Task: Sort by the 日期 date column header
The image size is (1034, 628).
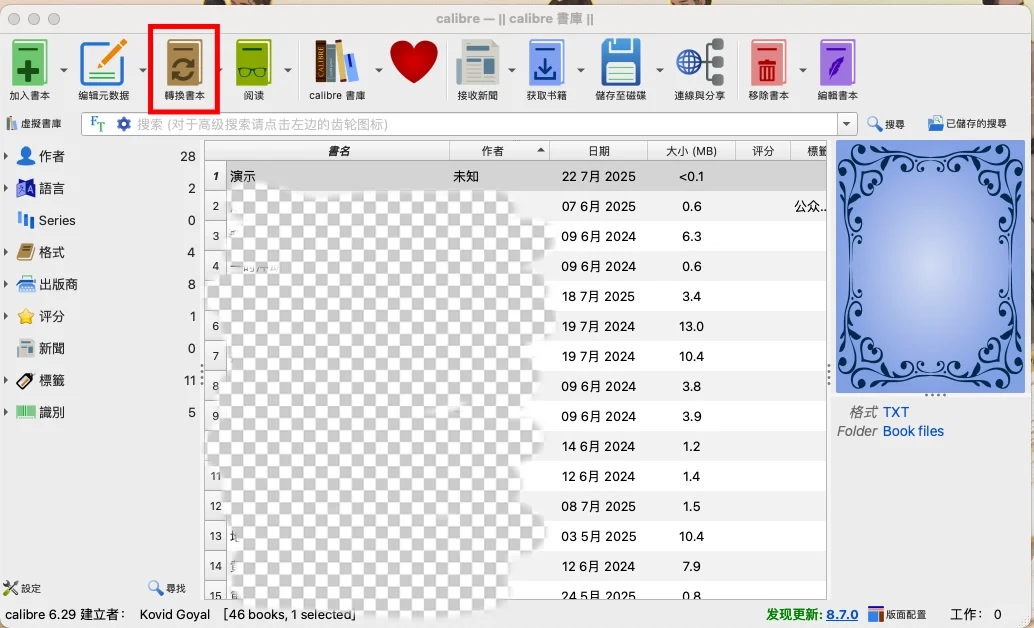Action: [x=599, y=151]
